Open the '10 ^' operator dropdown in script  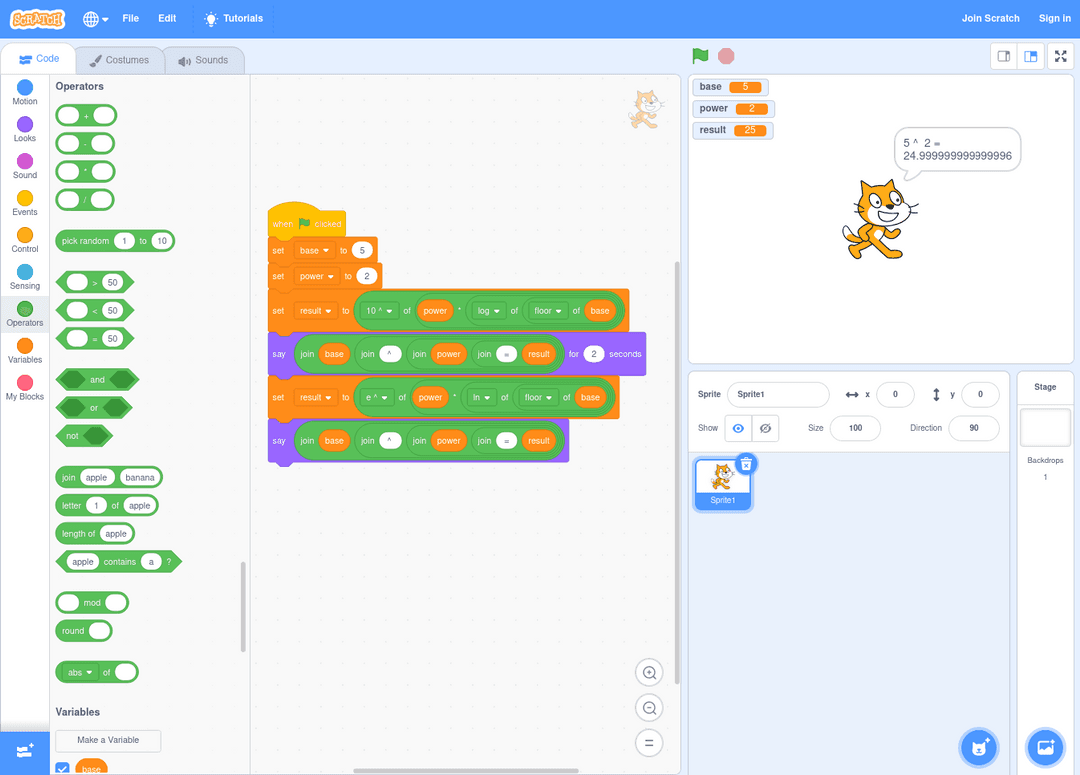point(381,311)
